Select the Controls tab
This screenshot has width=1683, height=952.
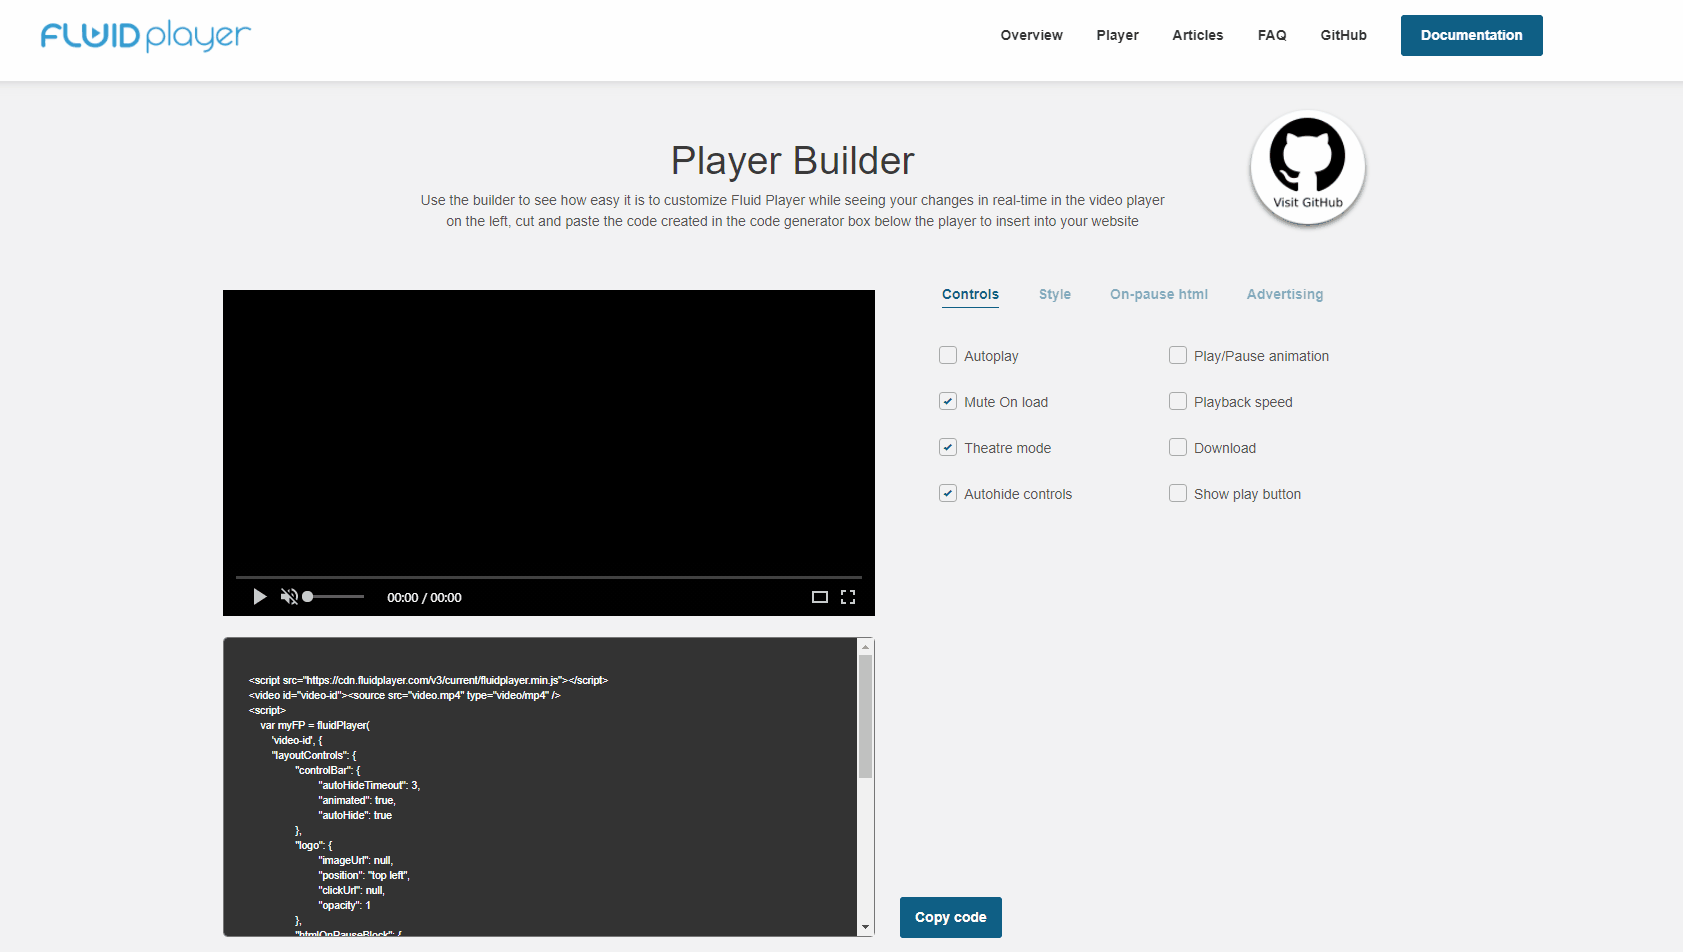coord(970,294)
